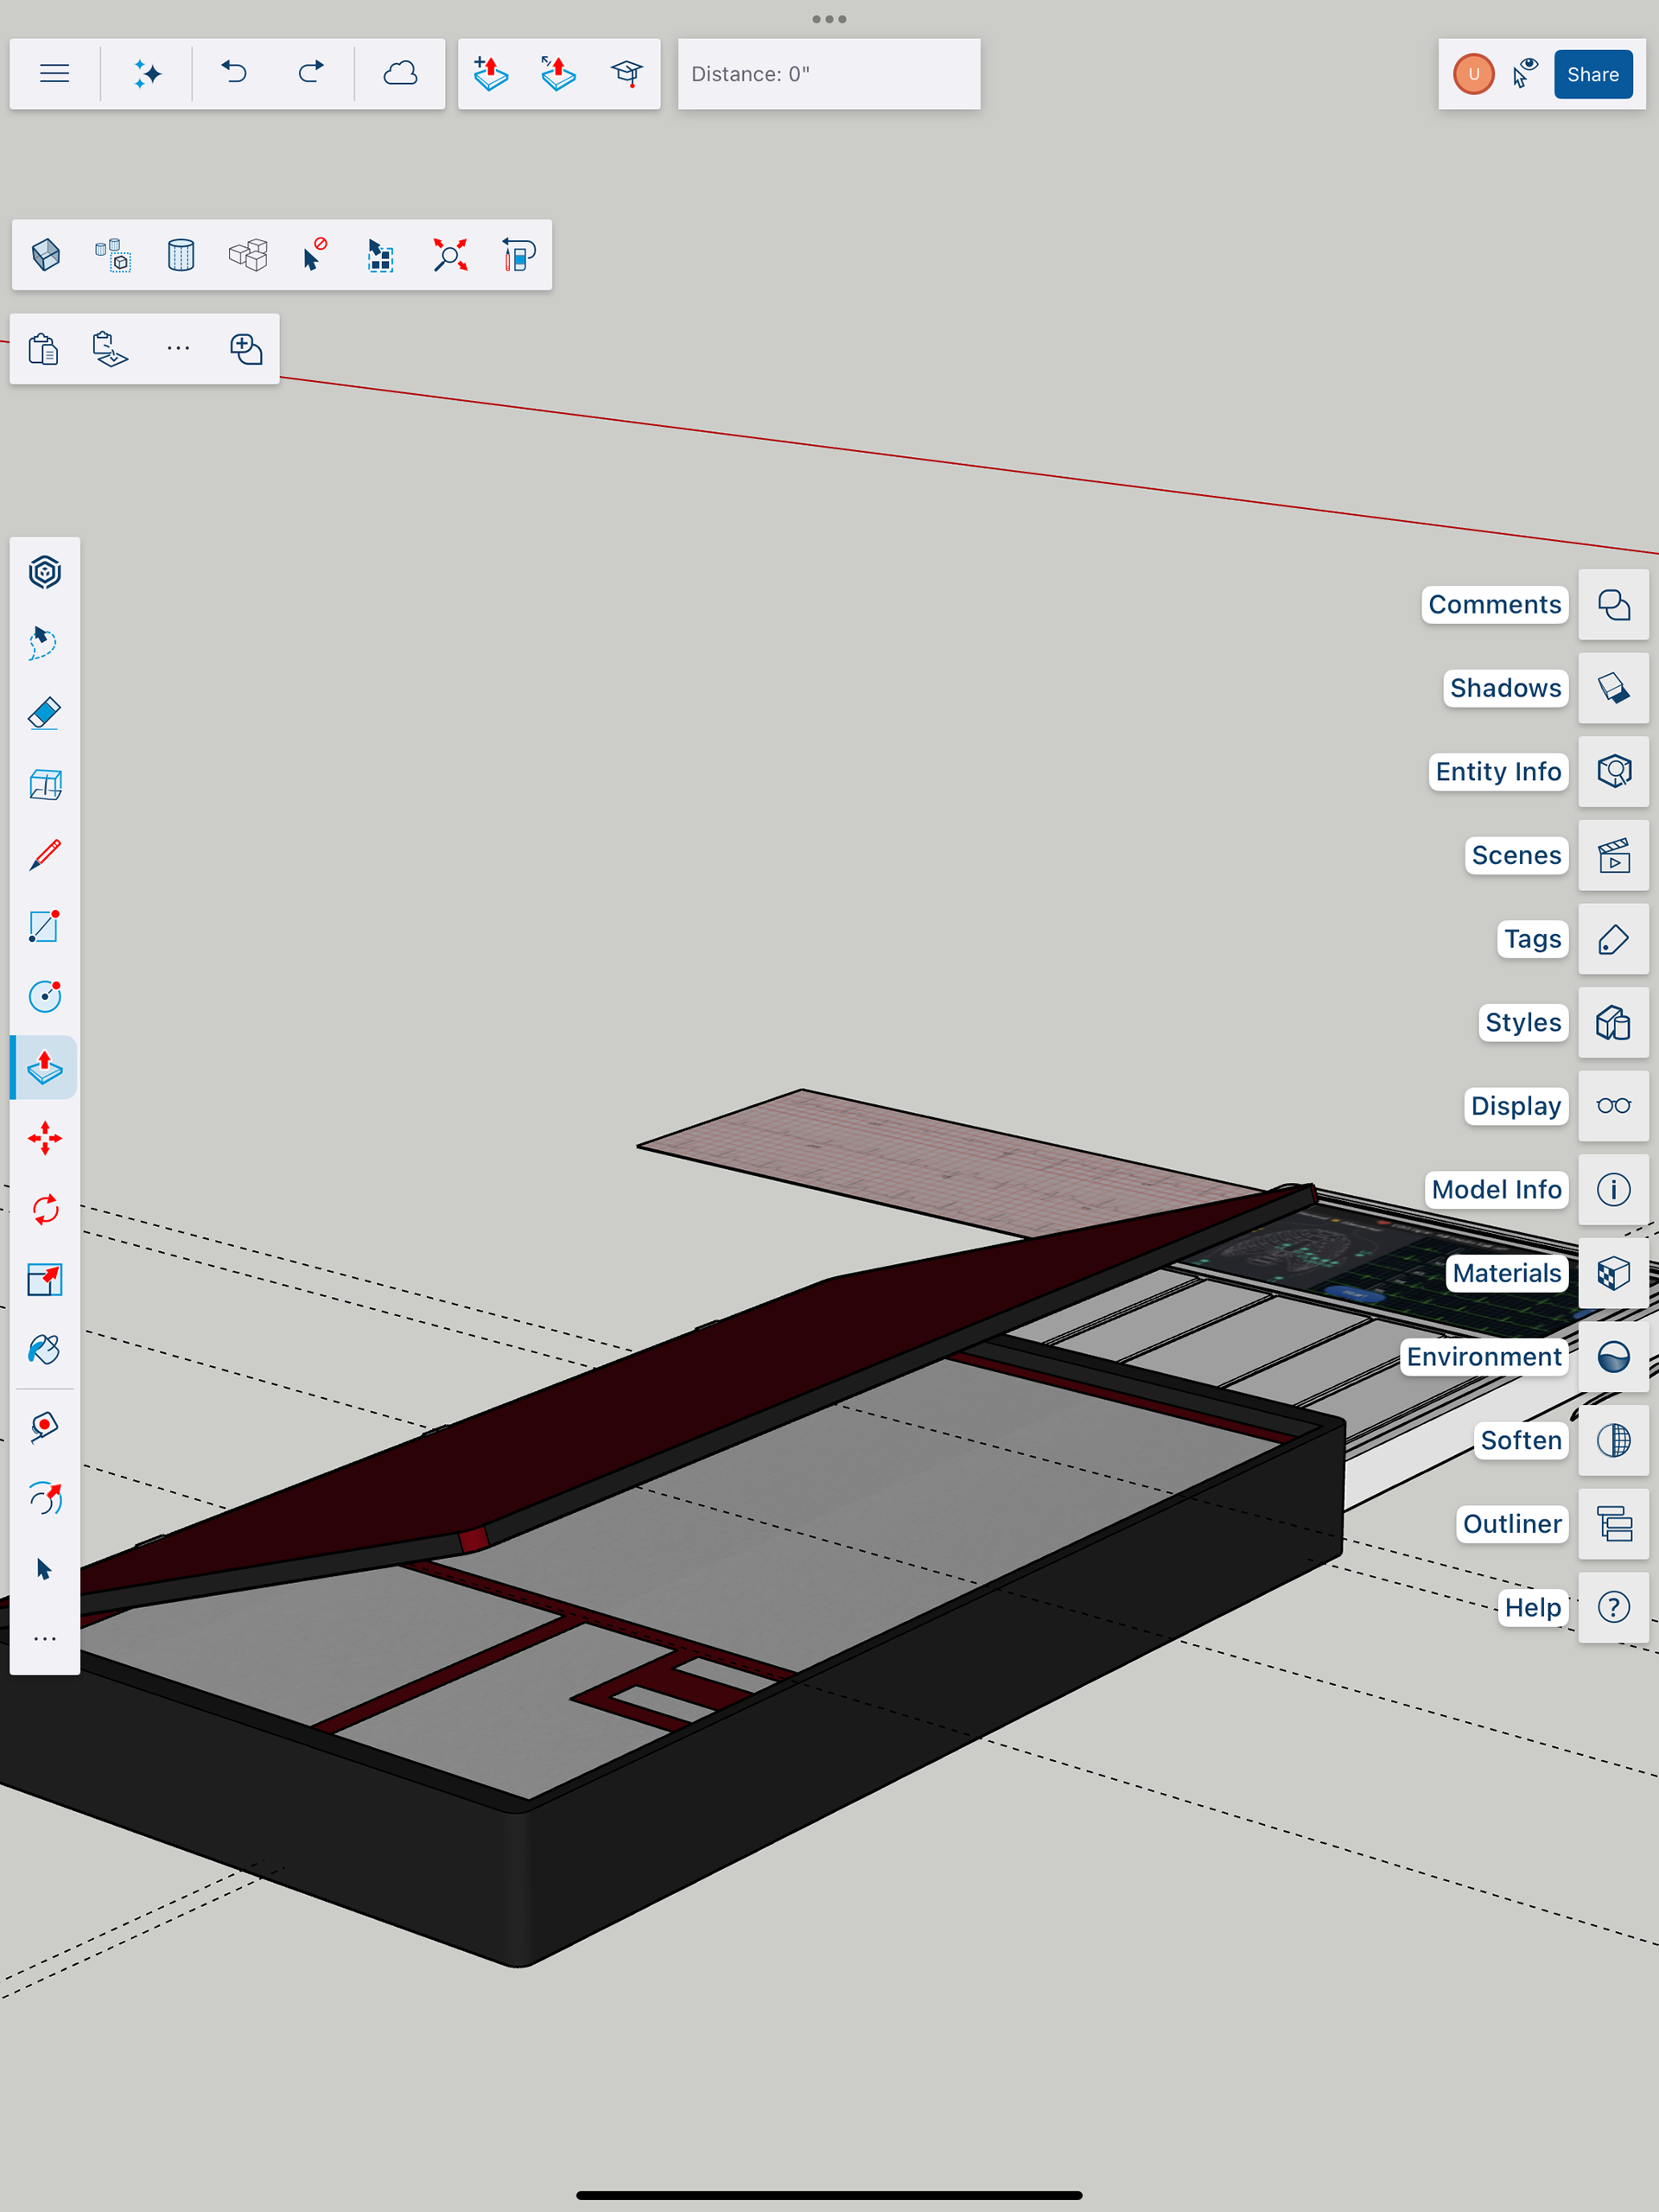The height and width of the screenshot is (2212, 1659).
Task: Undo the last action
Action: (235, 74)
